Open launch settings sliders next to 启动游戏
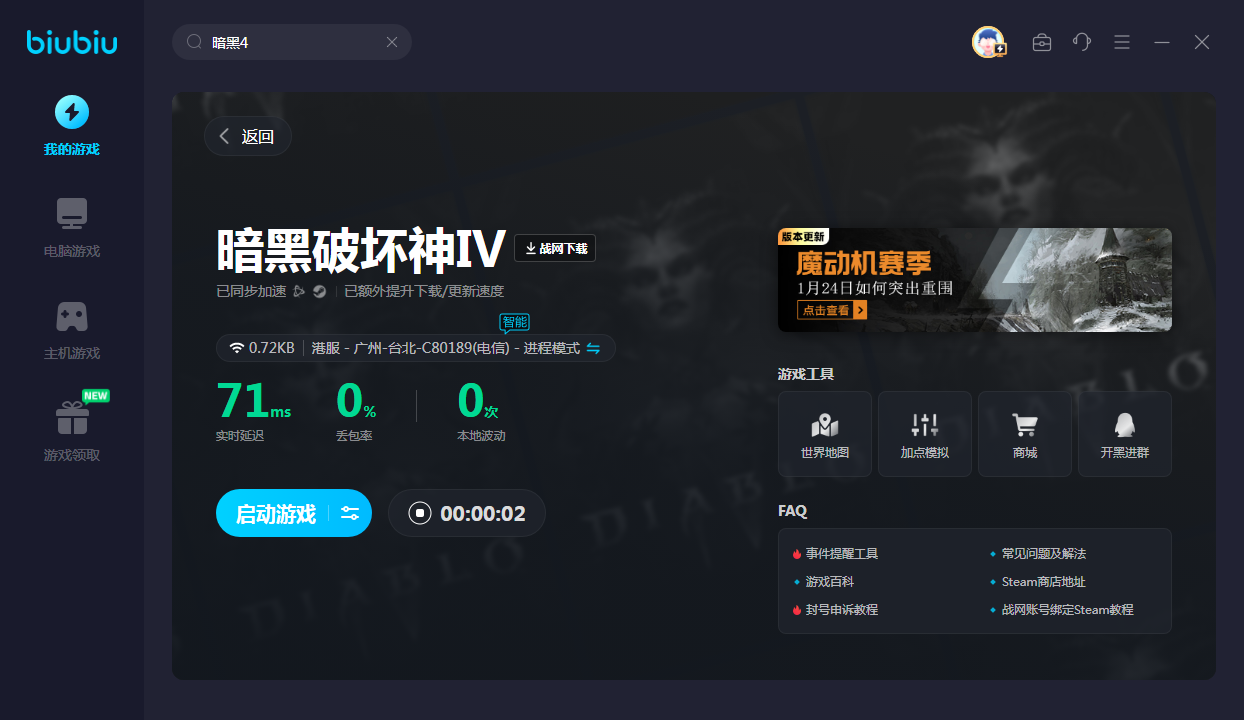This screenshot has width=1244, height=720. (x=350, y=514)
